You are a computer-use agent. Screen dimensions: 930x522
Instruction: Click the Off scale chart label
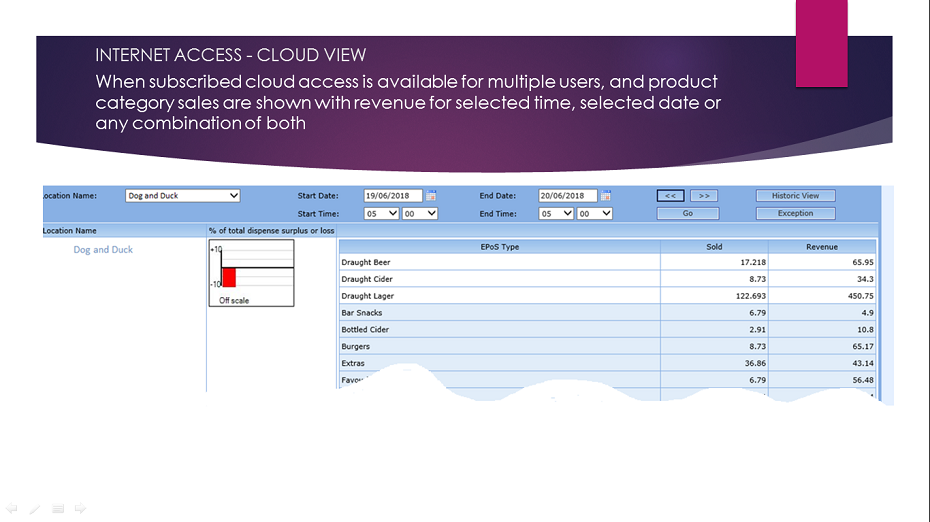(234, 301)
